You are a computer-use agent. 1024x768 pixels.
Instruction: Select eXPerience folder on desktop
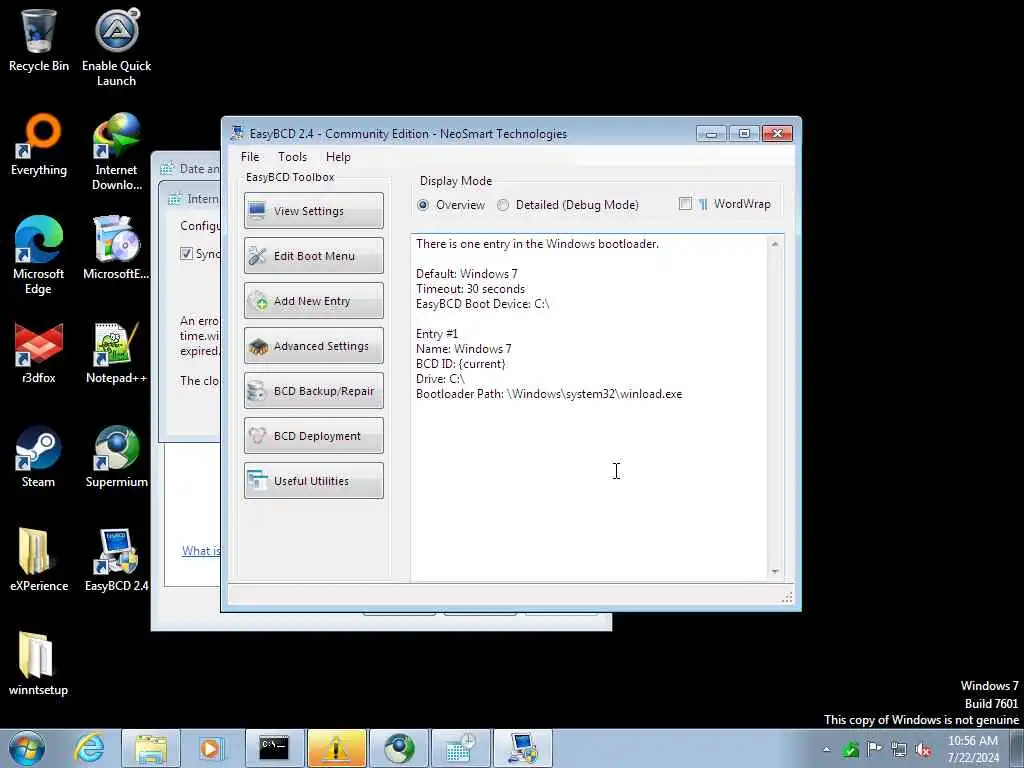39,560
